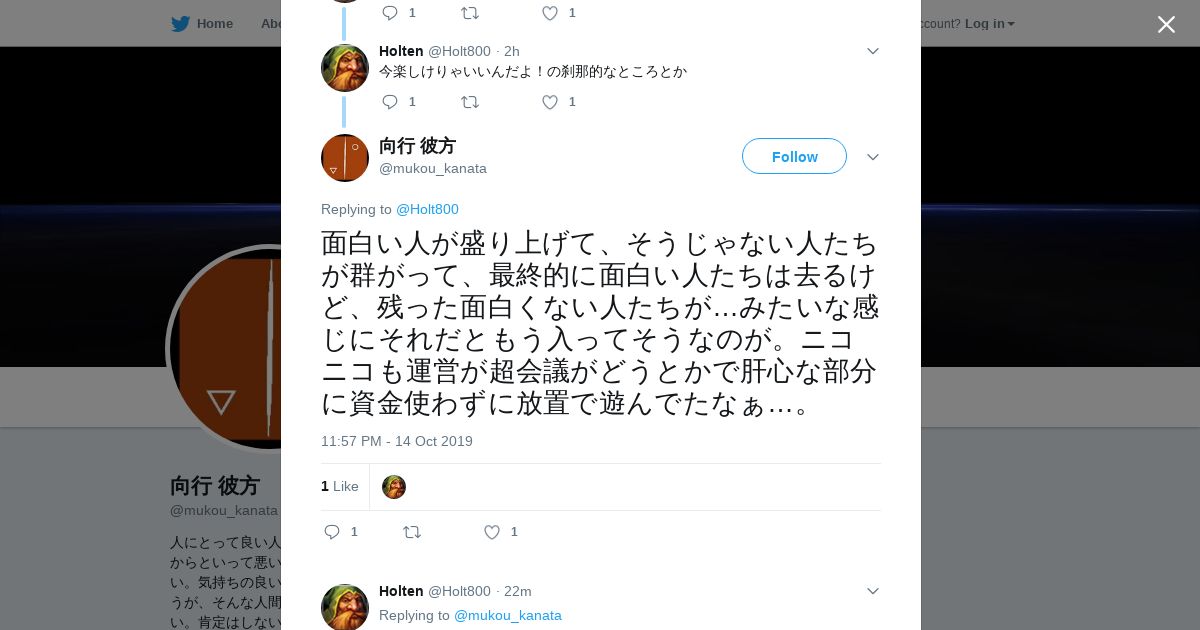Click reply icon on main tweet
This screenshot has height=630, width=1200.
333,532
